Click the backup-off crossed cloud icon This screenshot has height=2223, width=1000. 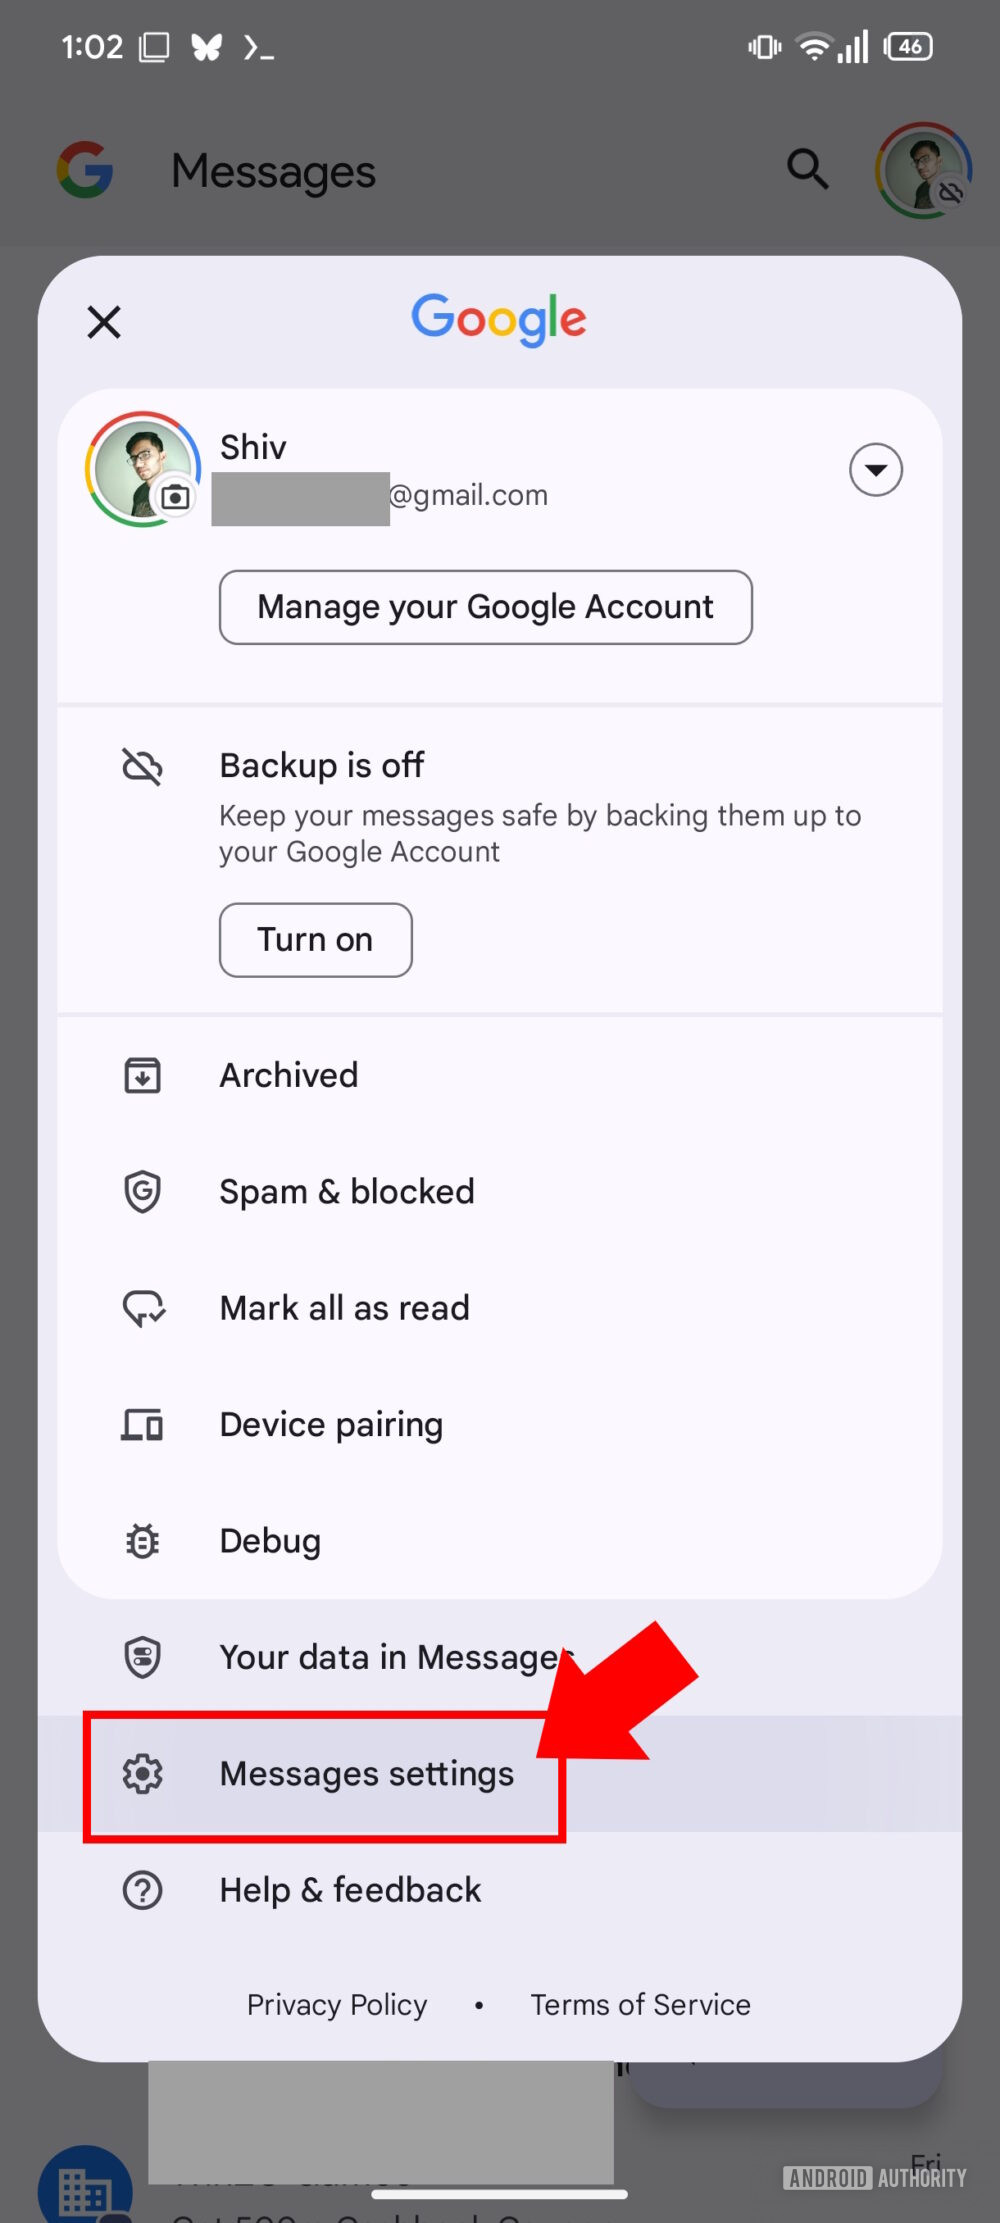click(142, 766)
